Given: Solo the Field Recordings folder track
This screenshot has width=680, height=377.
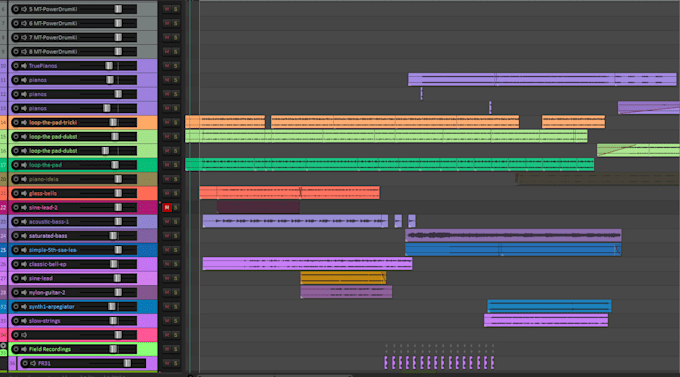Looking at the screenshot, I should [x=176, y=349].
